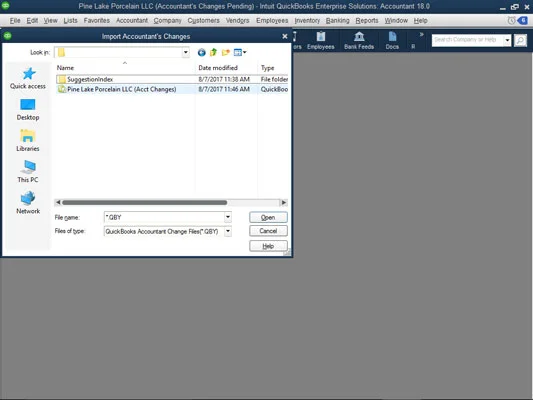
Task: Click Cancel button
Action: [268, 231]
